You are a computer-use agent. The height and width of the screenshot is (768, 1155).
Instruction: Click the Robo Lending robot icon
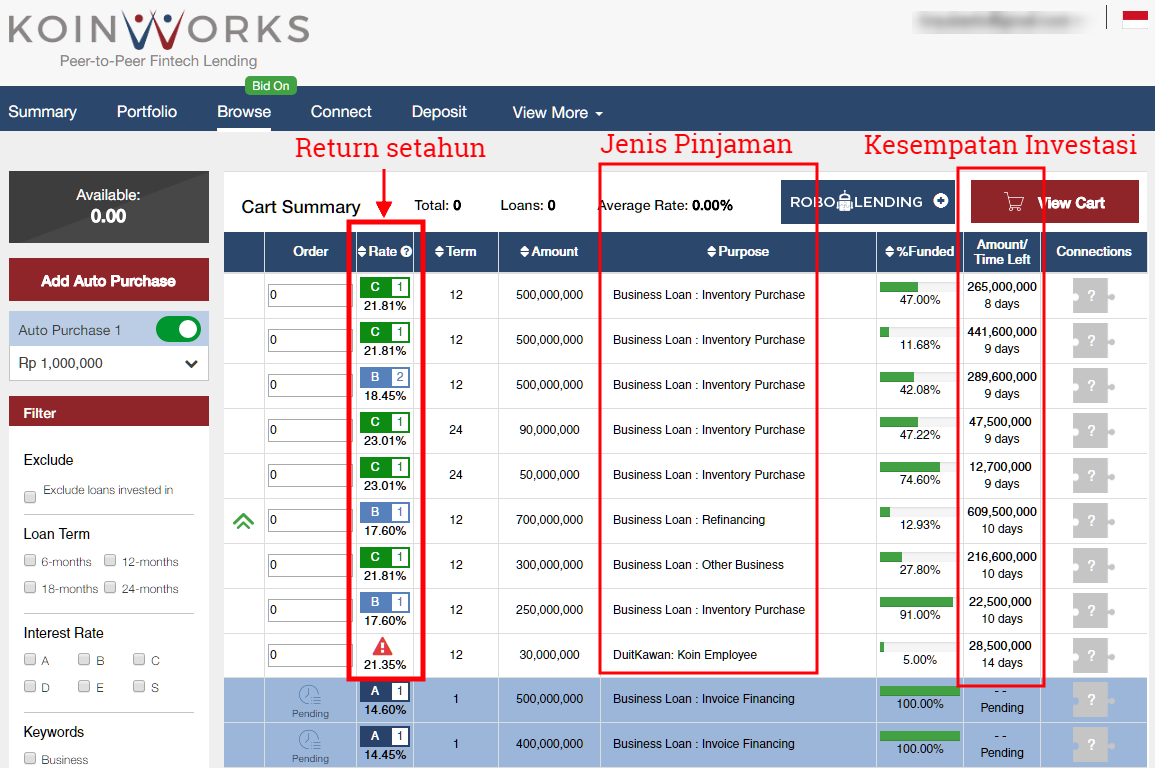[x=843, y=201]
